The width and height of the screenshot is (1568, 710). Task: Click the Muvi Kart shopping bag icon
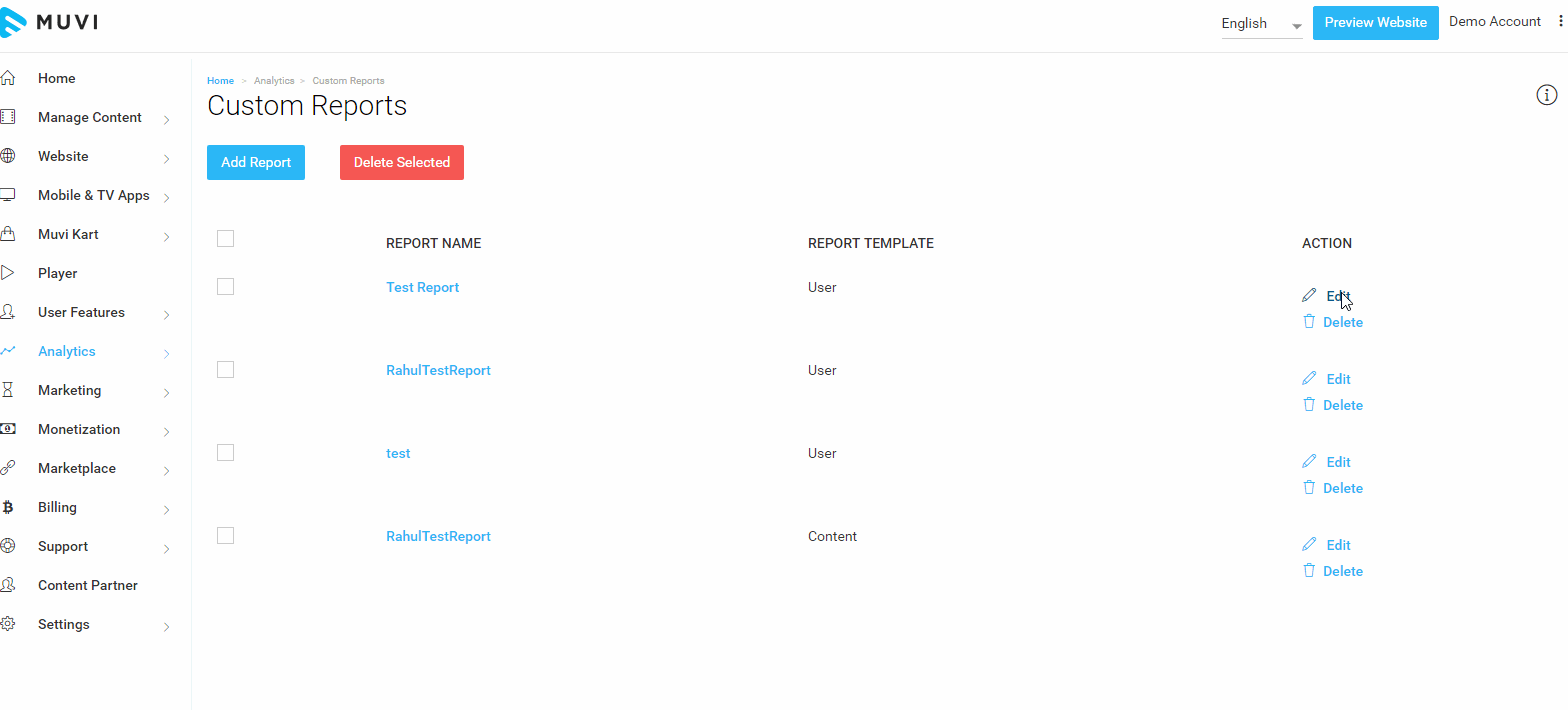tap(8, 234)
